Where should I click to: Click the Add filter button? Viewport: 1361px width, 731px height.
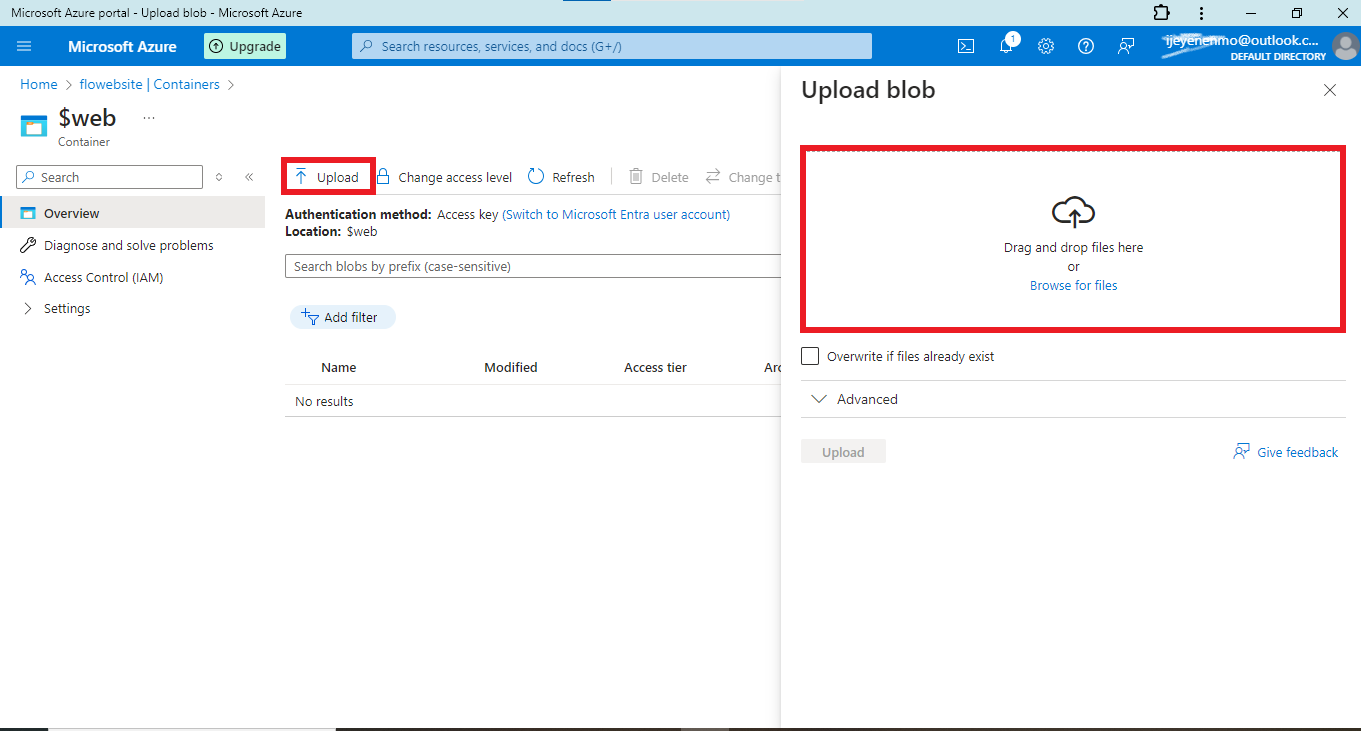coord(342,317)
